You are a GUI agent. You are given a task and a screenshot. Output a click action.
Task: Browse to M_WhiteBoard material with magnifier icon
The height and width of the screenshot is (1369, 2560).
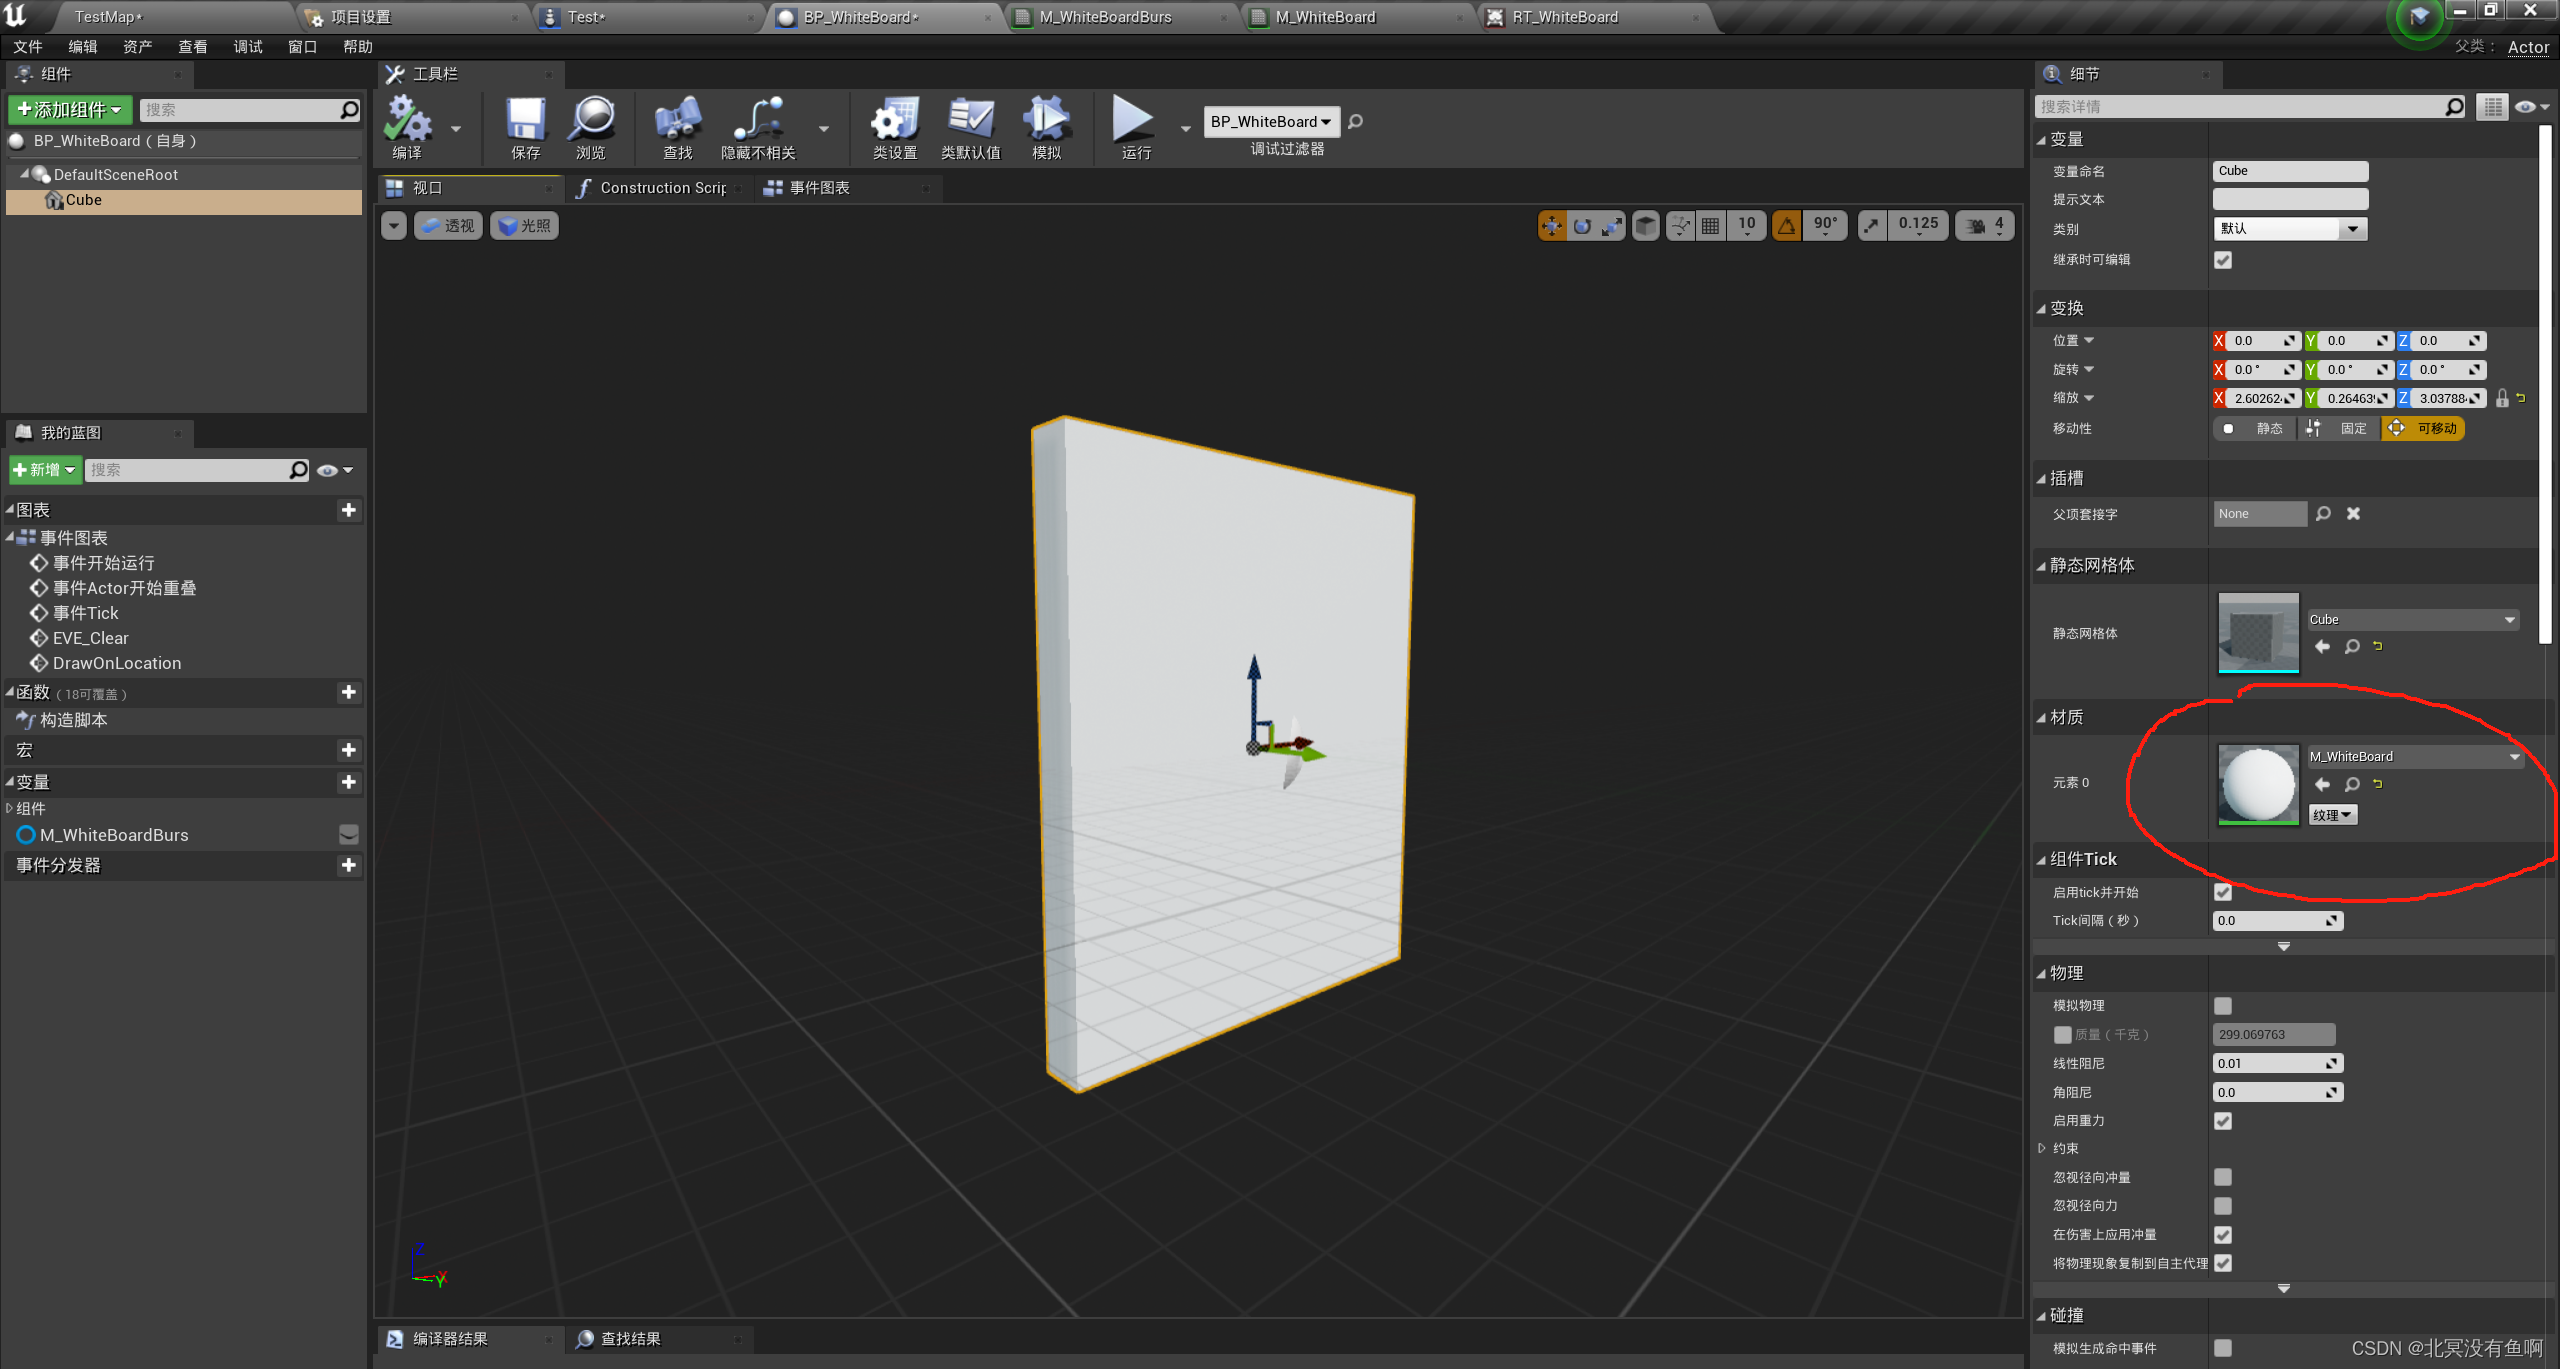2352,785
